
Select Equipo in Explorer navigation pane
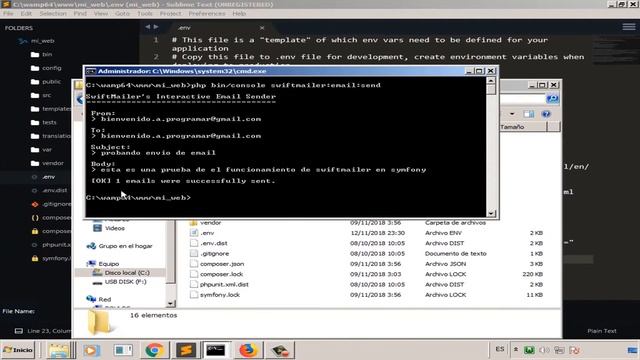tap(109, 264)
